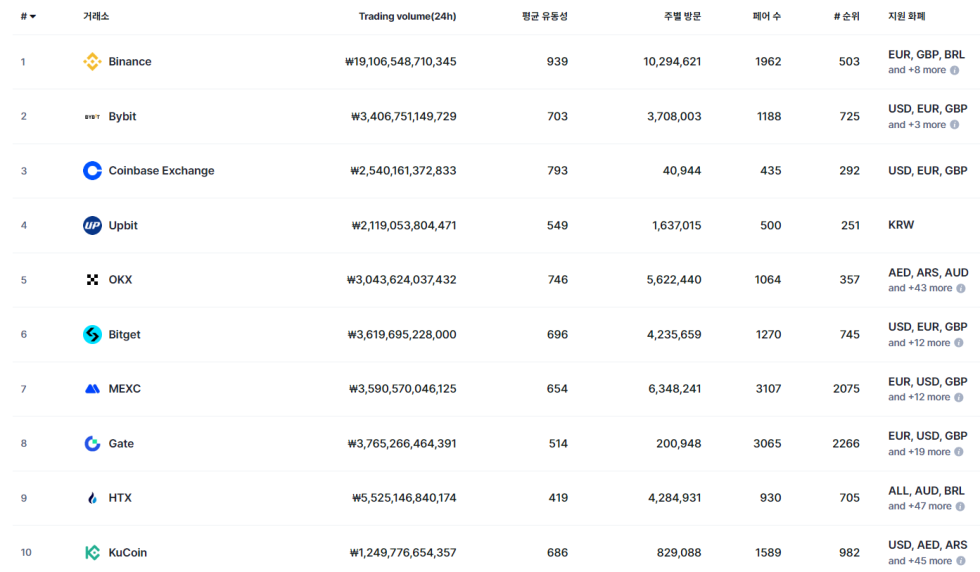The image size is (980, 572).
Task: Sort by 평균 유동성 column header
Action: tap(544, 17)
